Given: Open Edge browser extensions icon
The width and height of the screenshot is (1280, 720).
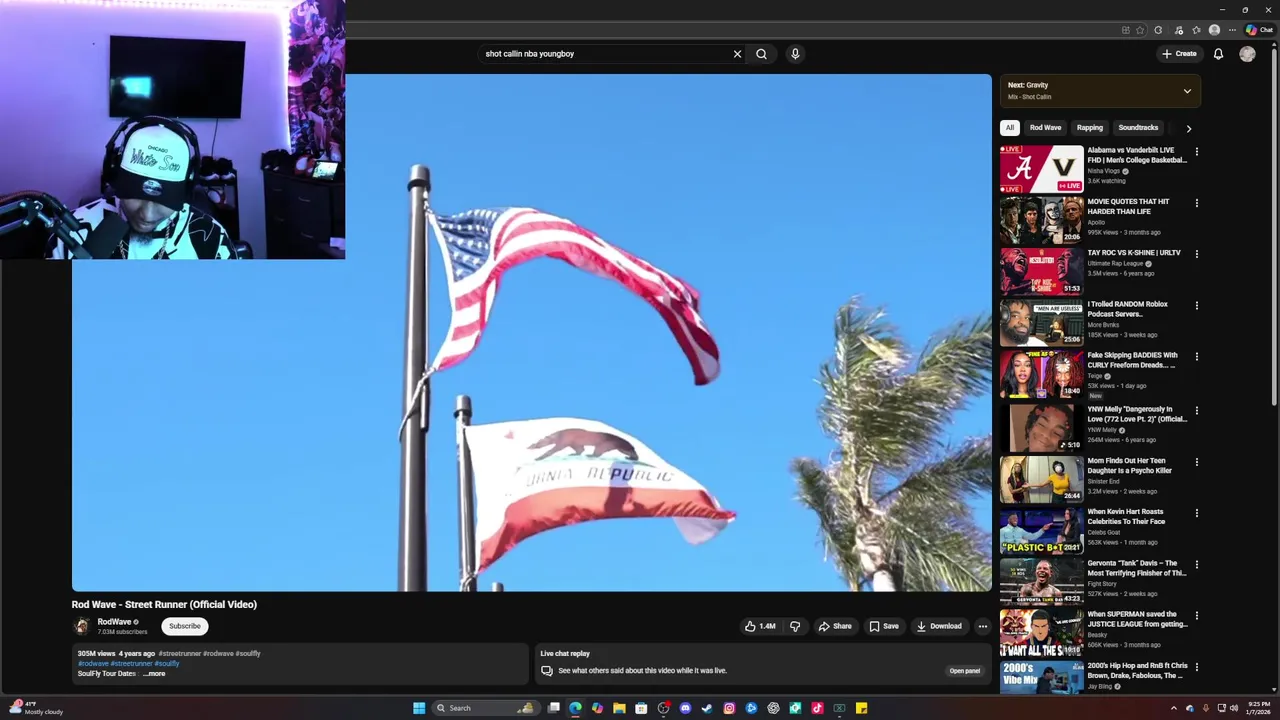Looking at the screenshot, I should point(1158,30).
